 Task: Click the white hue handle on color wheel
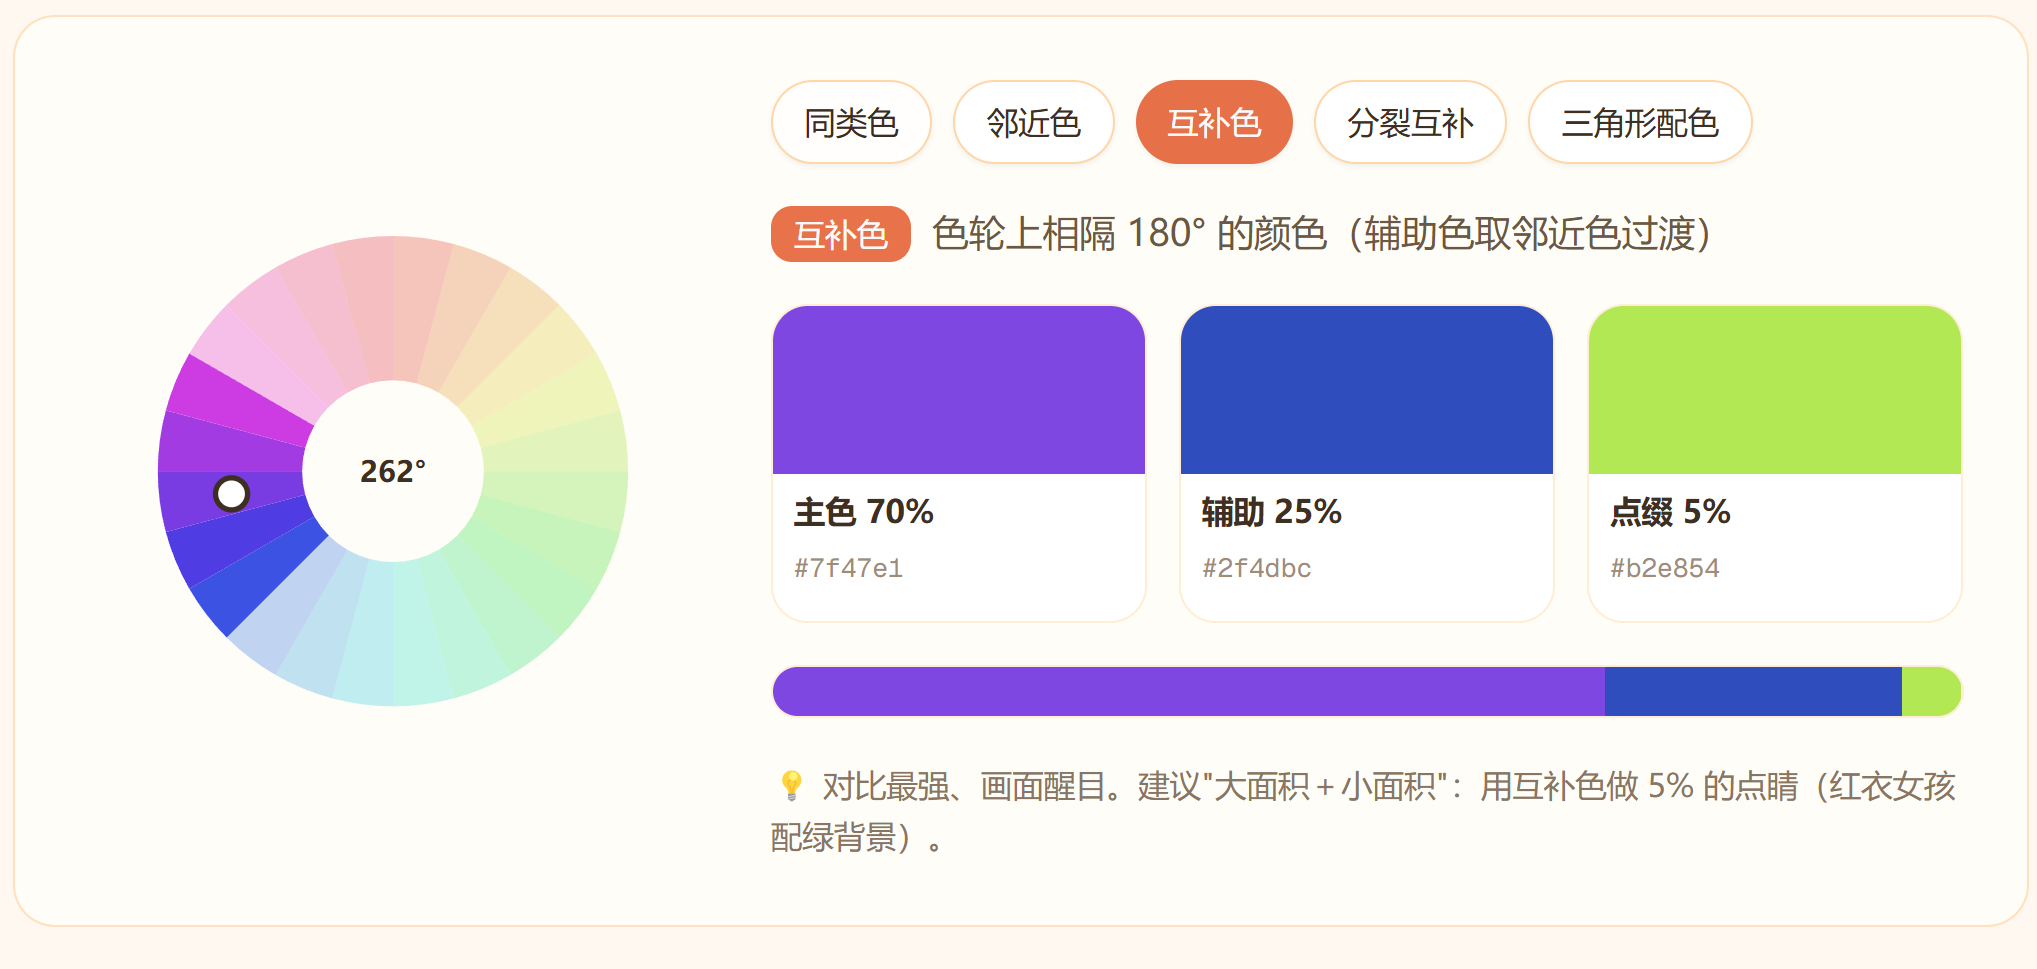coord(232,493)
